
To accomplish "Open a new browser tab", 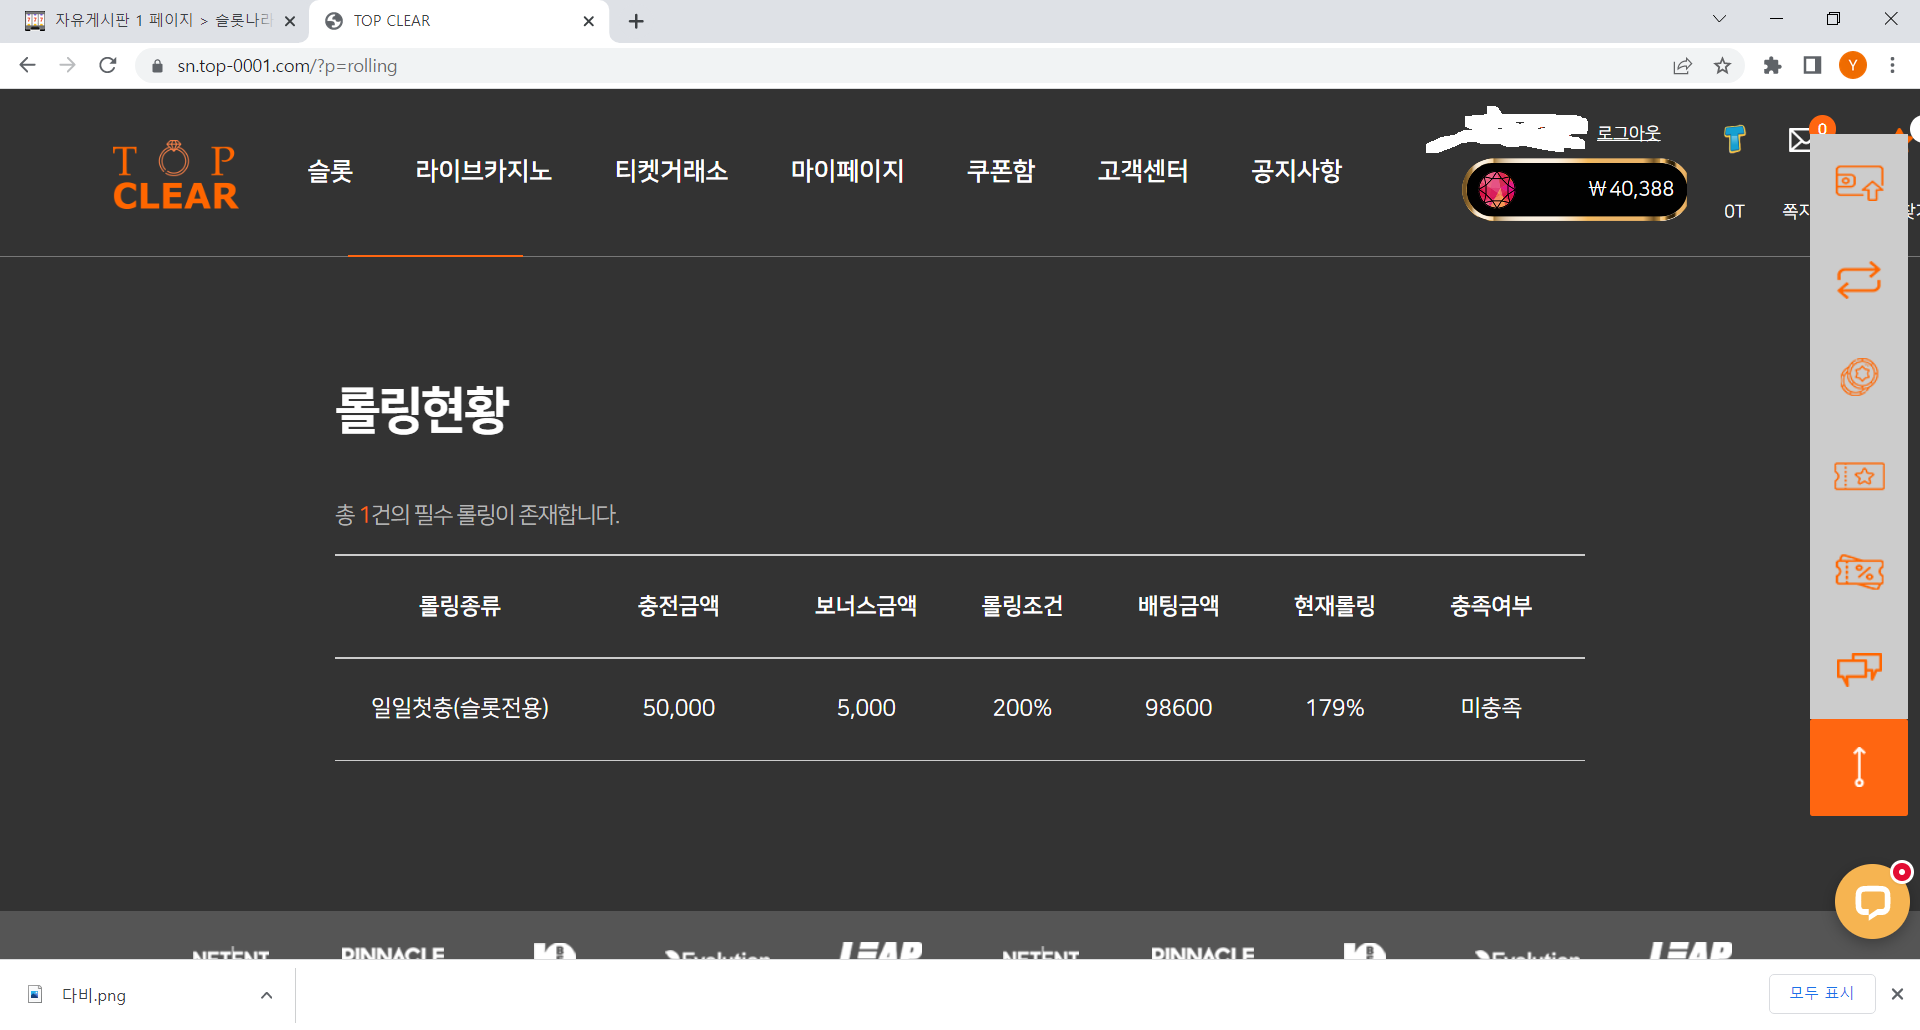I will click(636, 21).
